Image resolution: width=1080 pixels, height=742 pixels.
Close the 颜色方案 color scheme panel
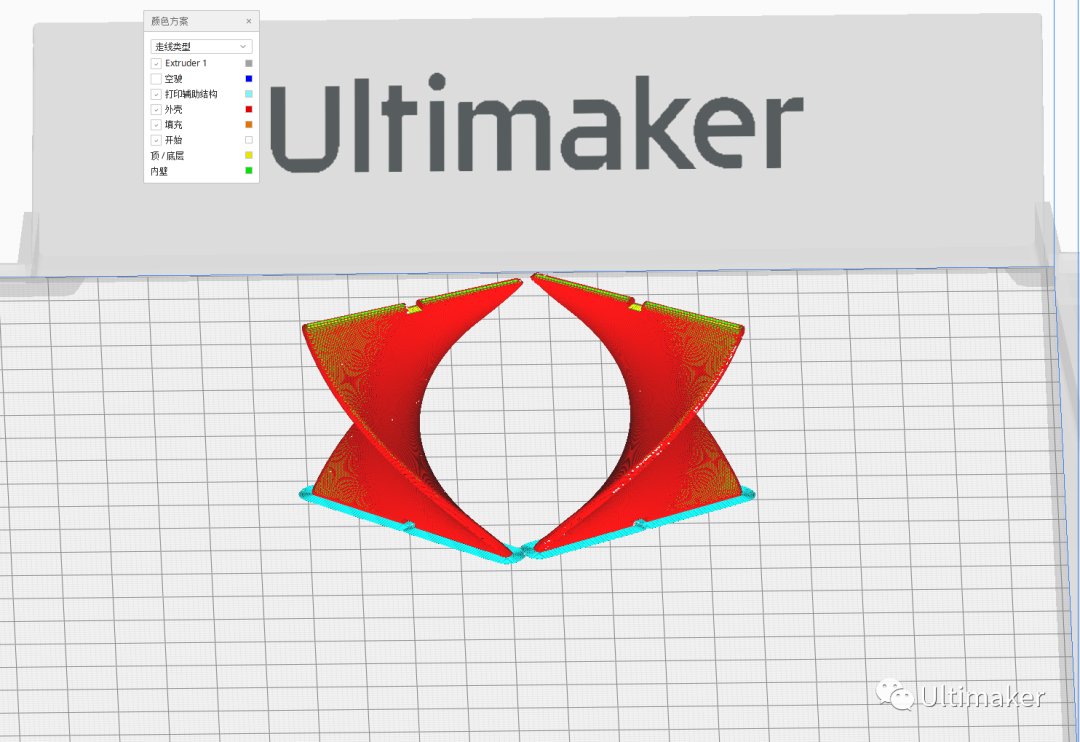tap(249, 21)
